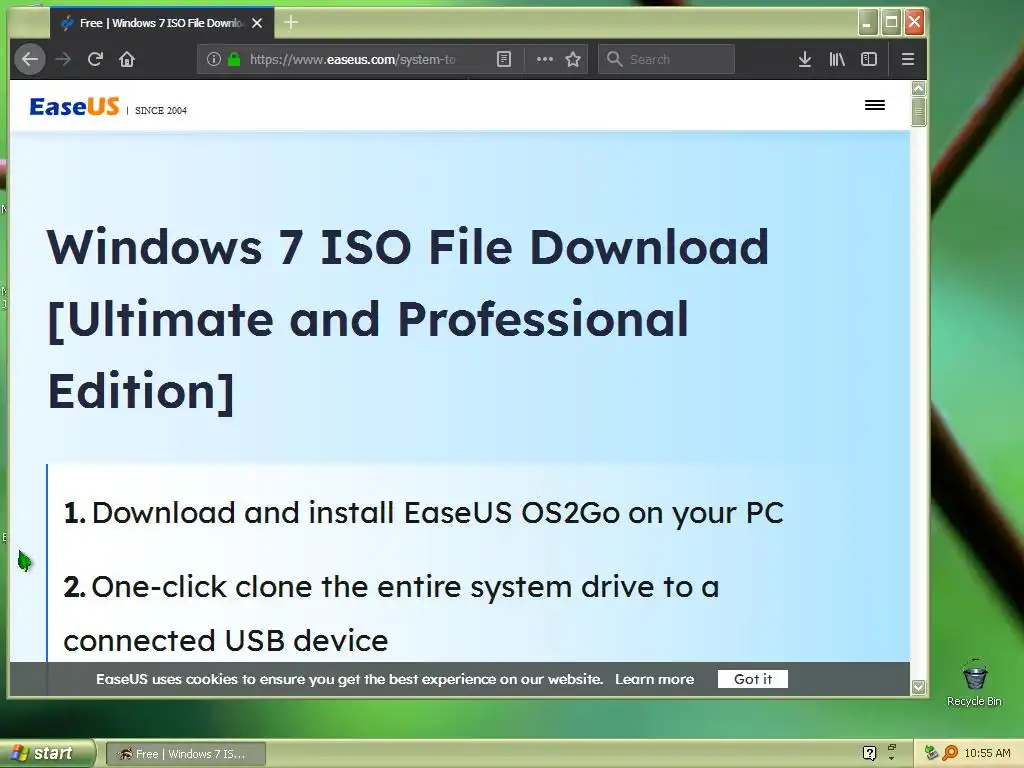Click the network tray icon beside clock

[x=932, y=753]
